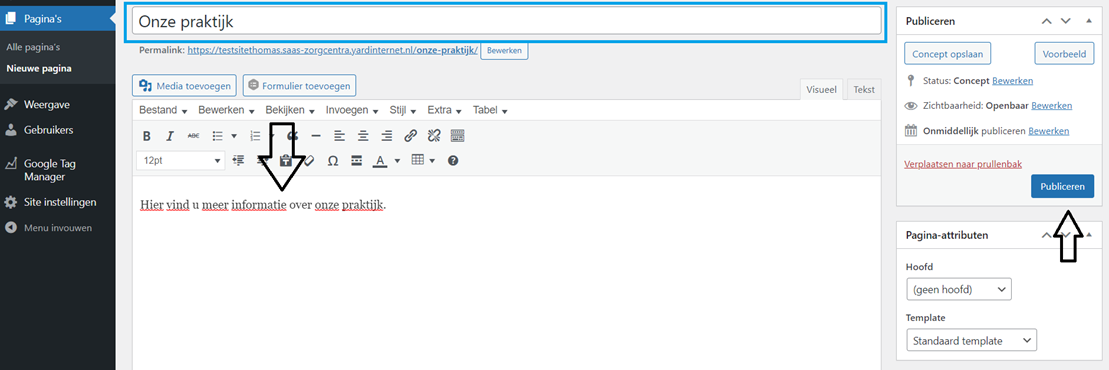
Task: Click Verplaatsen naar prullenbak link
Action: pos(963,163)
